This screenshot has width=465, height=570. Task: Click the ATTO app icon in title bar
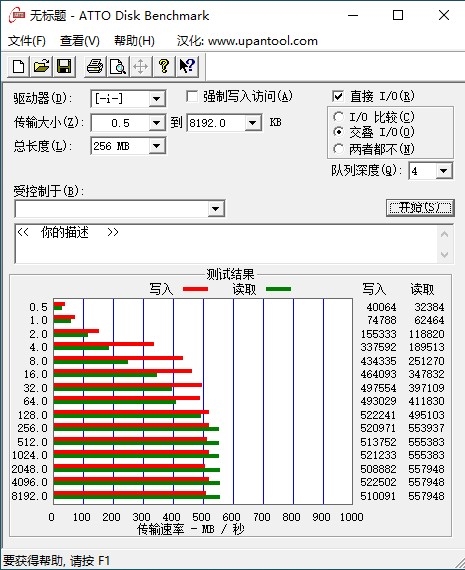pos(17,16)
